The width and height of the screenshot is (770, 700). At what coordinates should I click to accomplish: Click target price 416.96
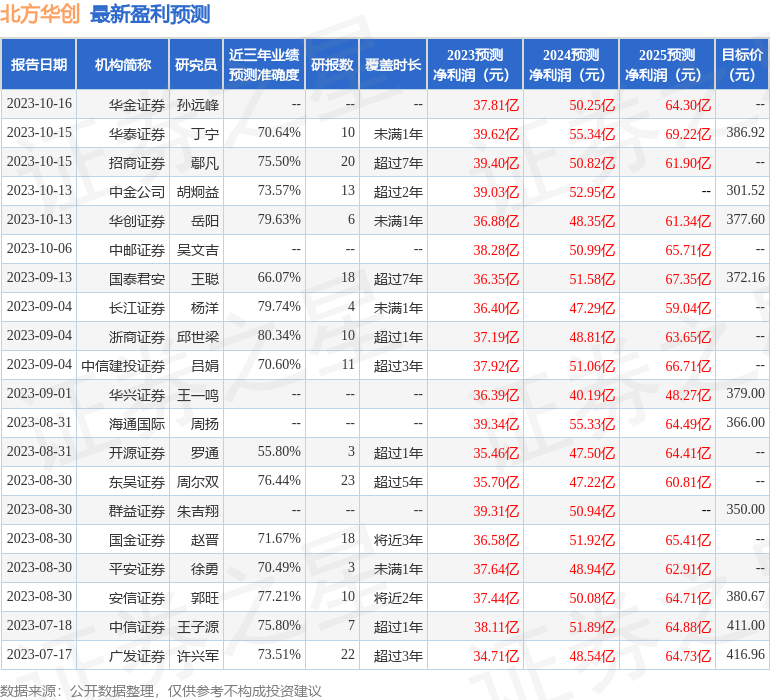click(745, 654)
